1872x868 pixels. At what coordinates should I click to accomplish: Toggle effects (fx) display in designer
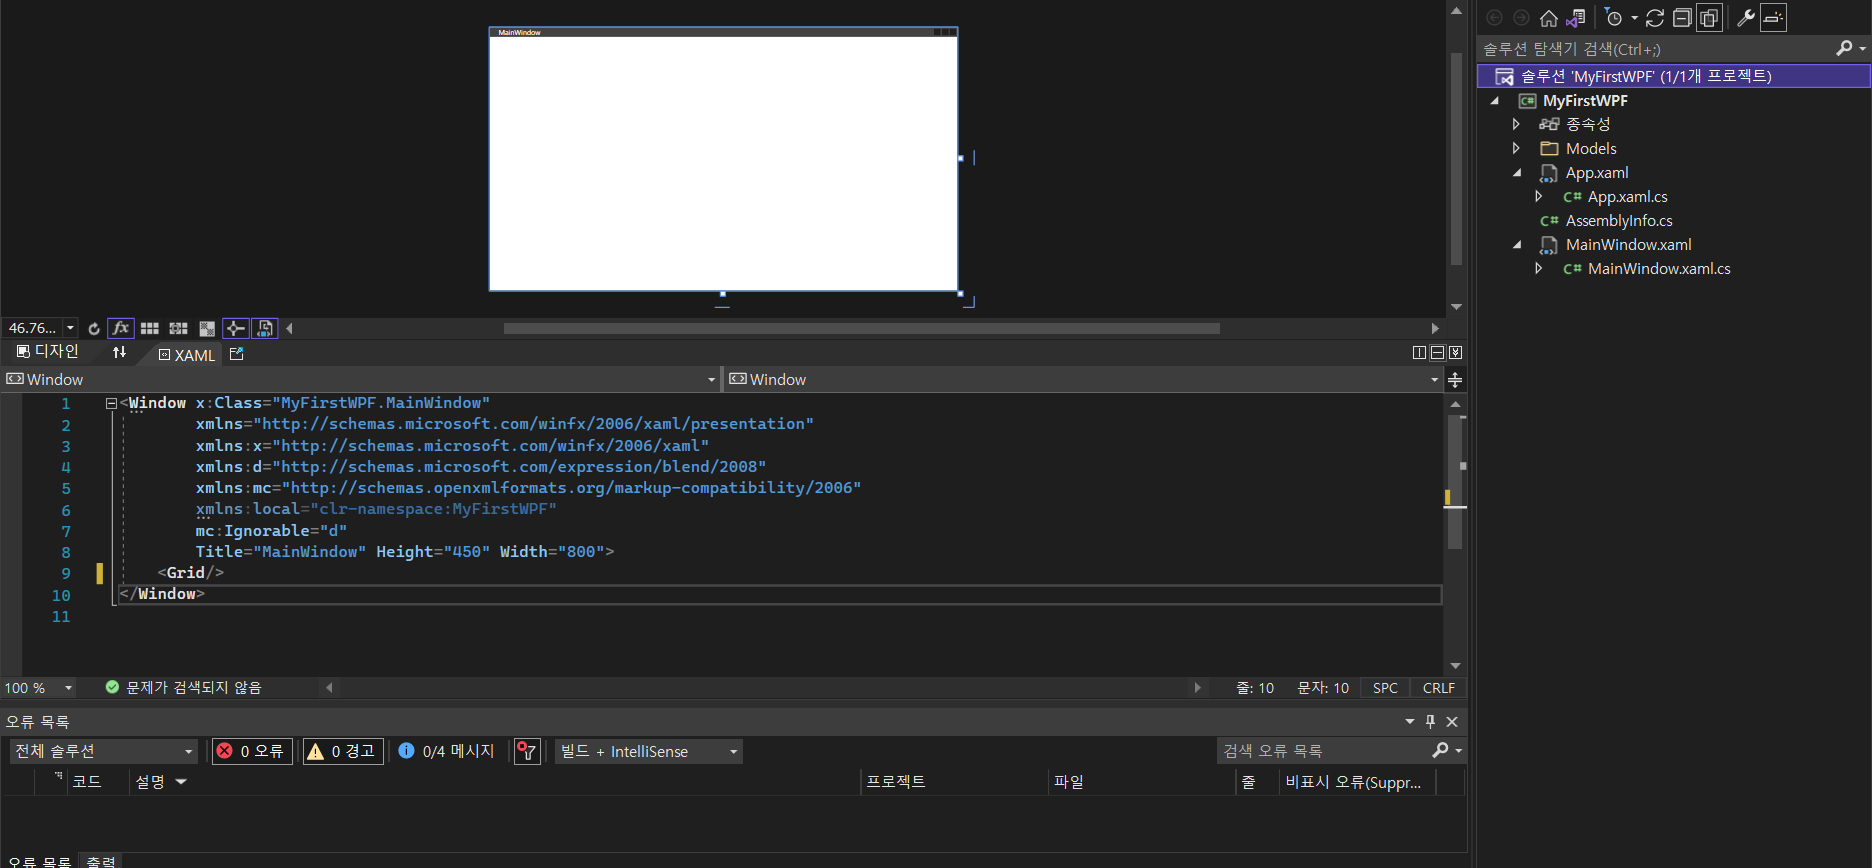(x=121, y=328)
